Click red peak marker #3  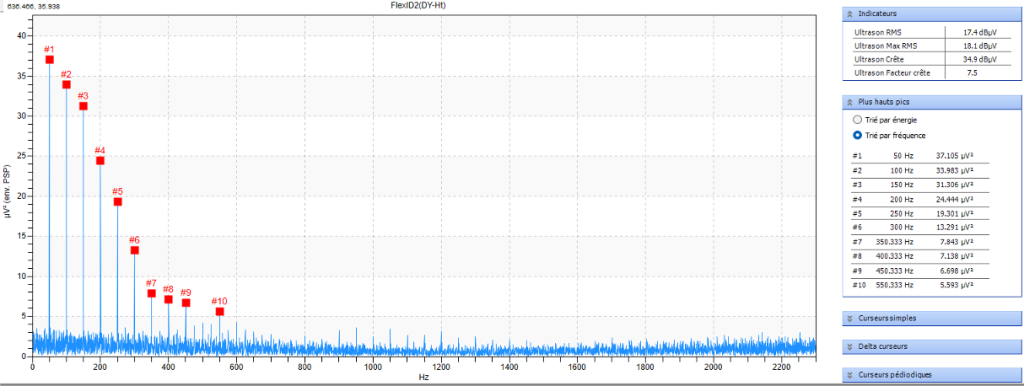click(x=83, y=106)
